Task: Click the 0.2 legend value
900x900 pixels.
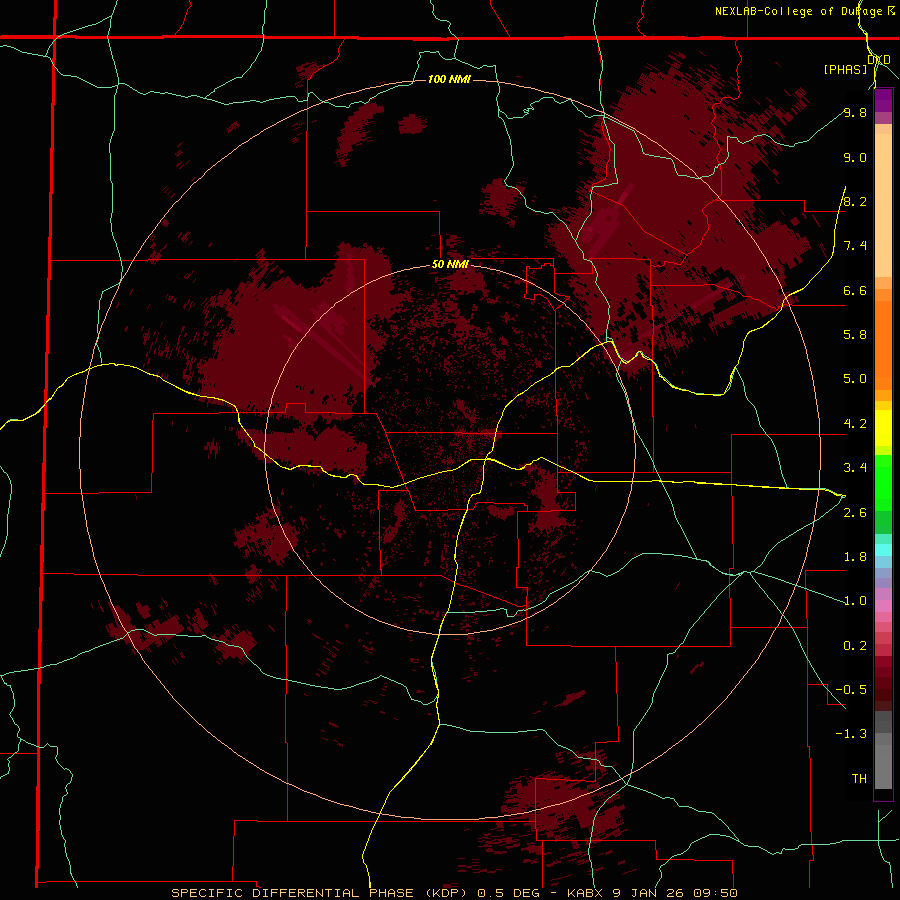Action: click(x=855, y=646)
